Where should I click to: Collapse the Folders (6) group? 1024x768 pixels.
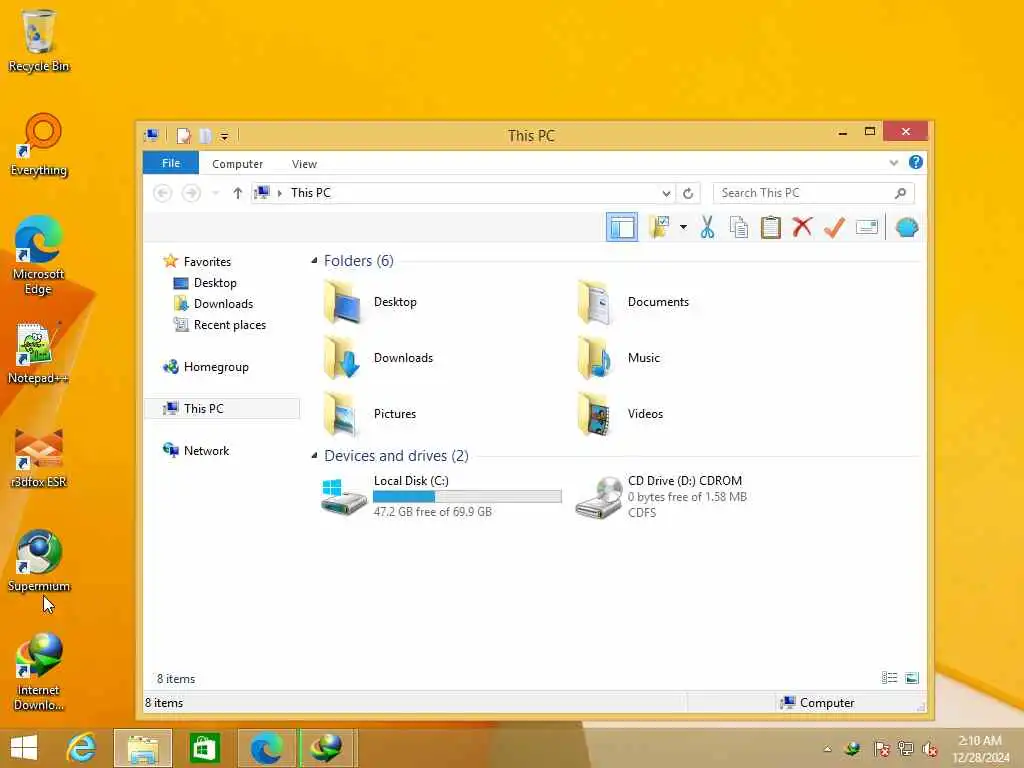[x=315, y=261]
